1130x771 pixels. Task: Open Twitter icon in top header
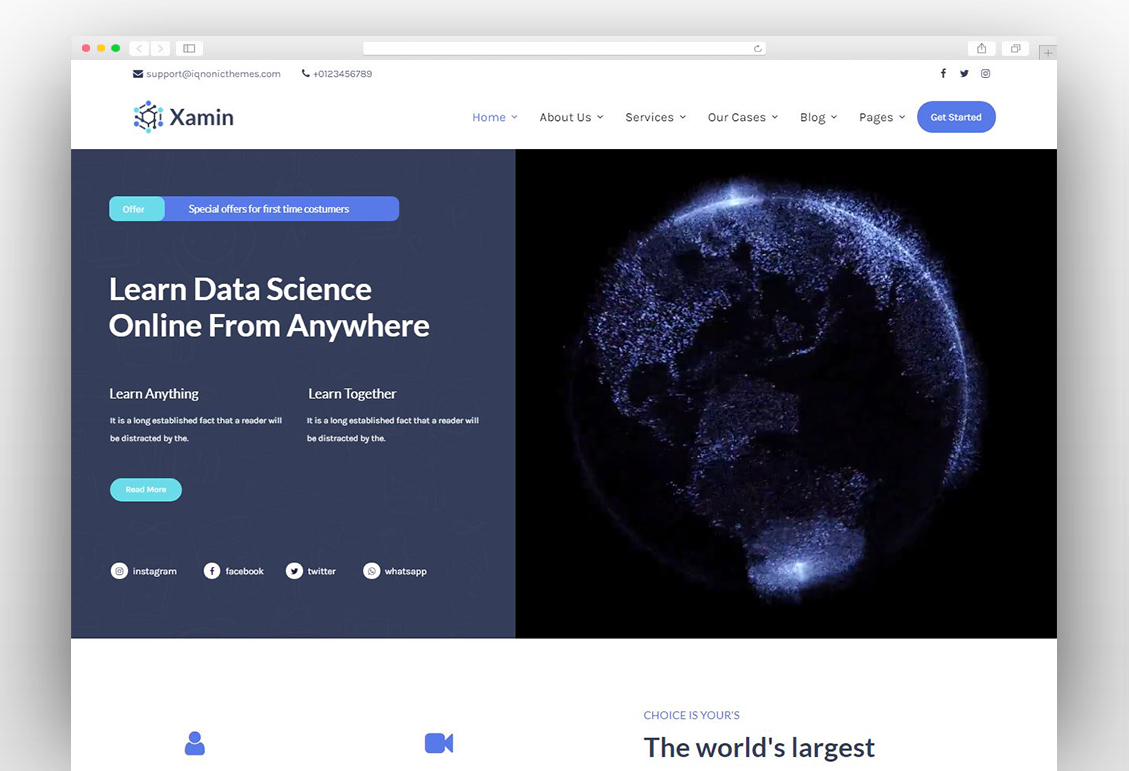tap(964, 73)
